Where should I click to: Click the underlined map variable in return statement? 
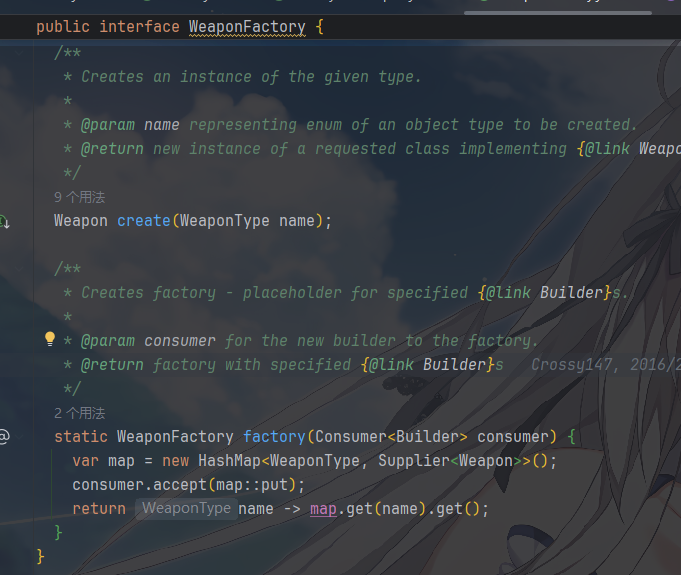coord(323,509)
